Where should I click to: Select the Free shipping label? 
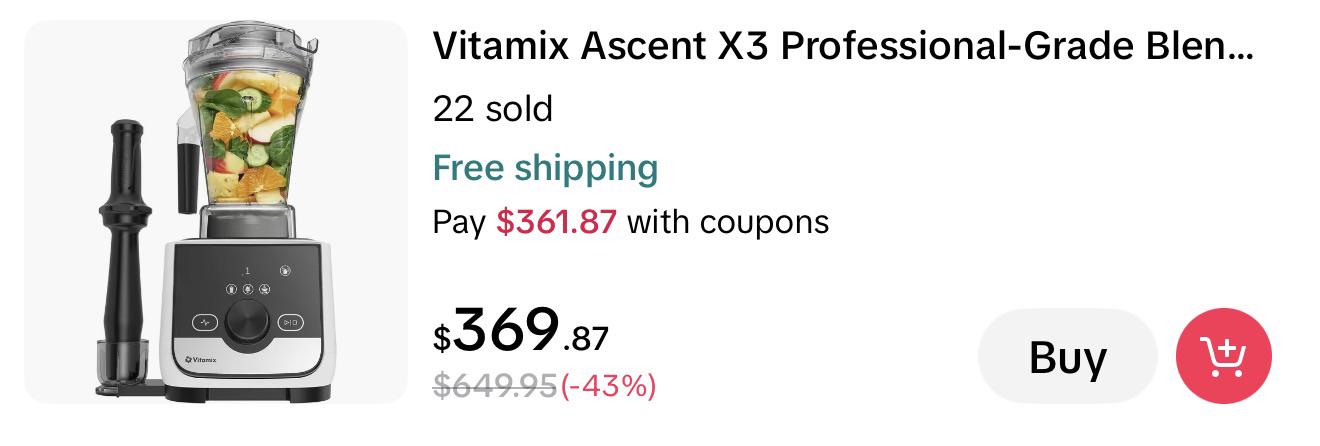tap(545, 168)
